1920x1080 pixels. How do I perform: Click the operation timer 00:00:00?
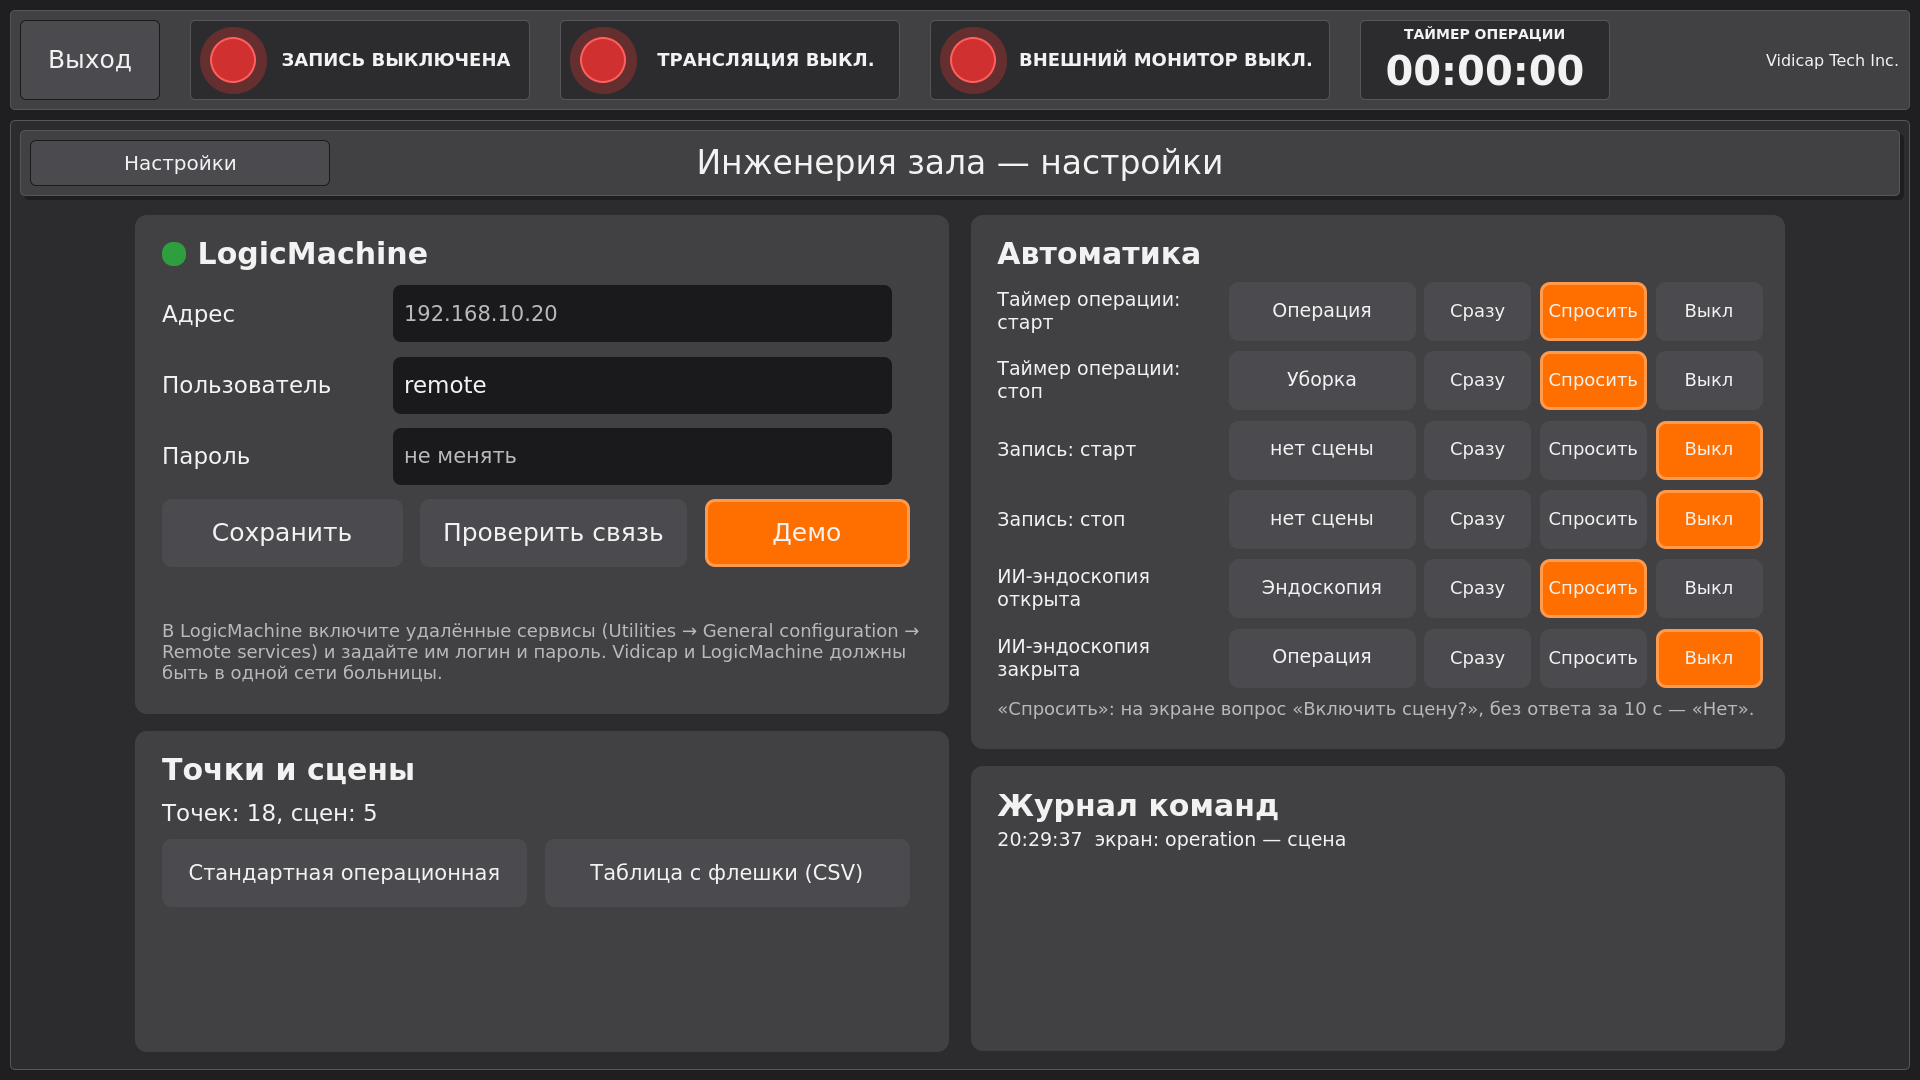tap(1485, 60)
